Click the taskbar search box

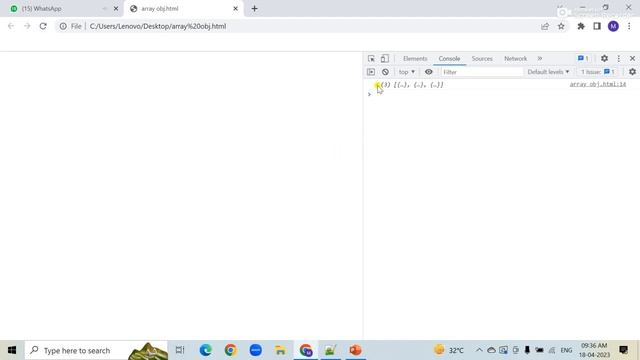pyautogui.click(x=96, y=350)
